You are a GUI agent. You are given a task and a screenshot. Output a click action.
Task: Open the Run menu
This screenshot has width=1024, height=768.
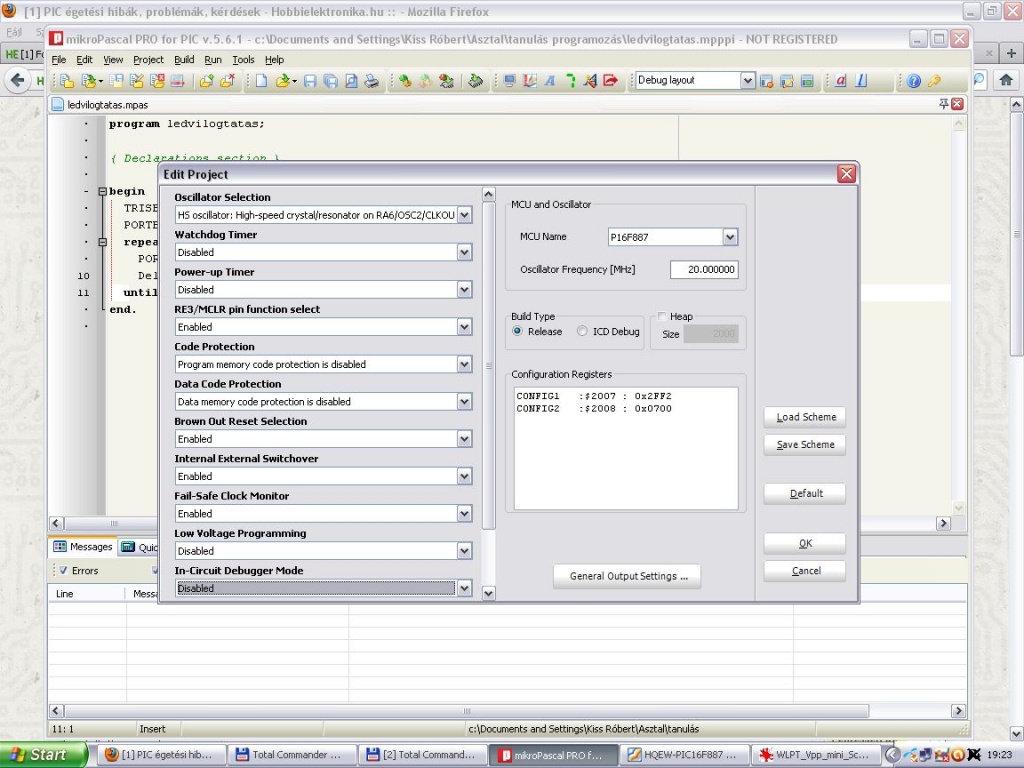(x=213, y=59)
